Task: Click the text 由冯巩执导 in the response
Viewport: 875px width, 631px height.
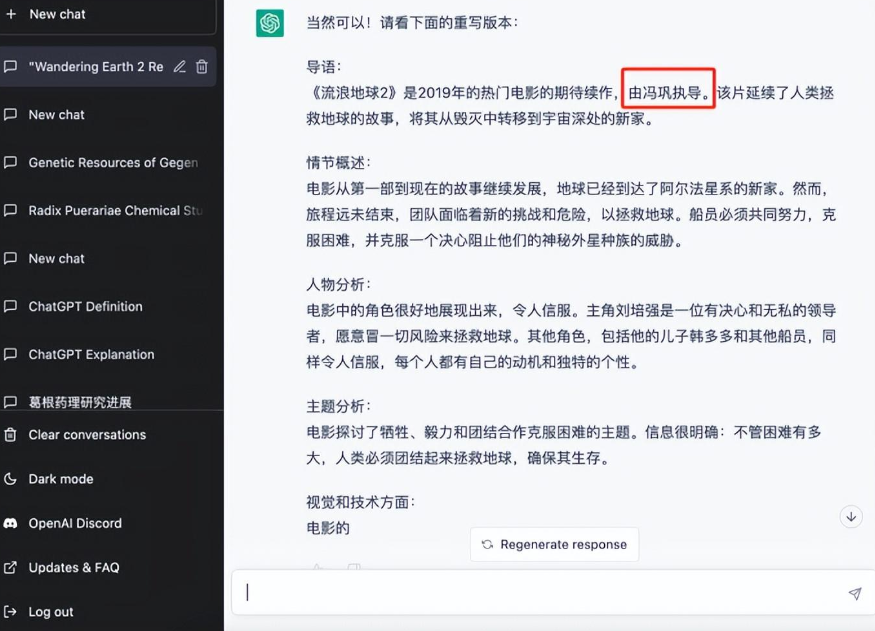Action: click(664, 93)
